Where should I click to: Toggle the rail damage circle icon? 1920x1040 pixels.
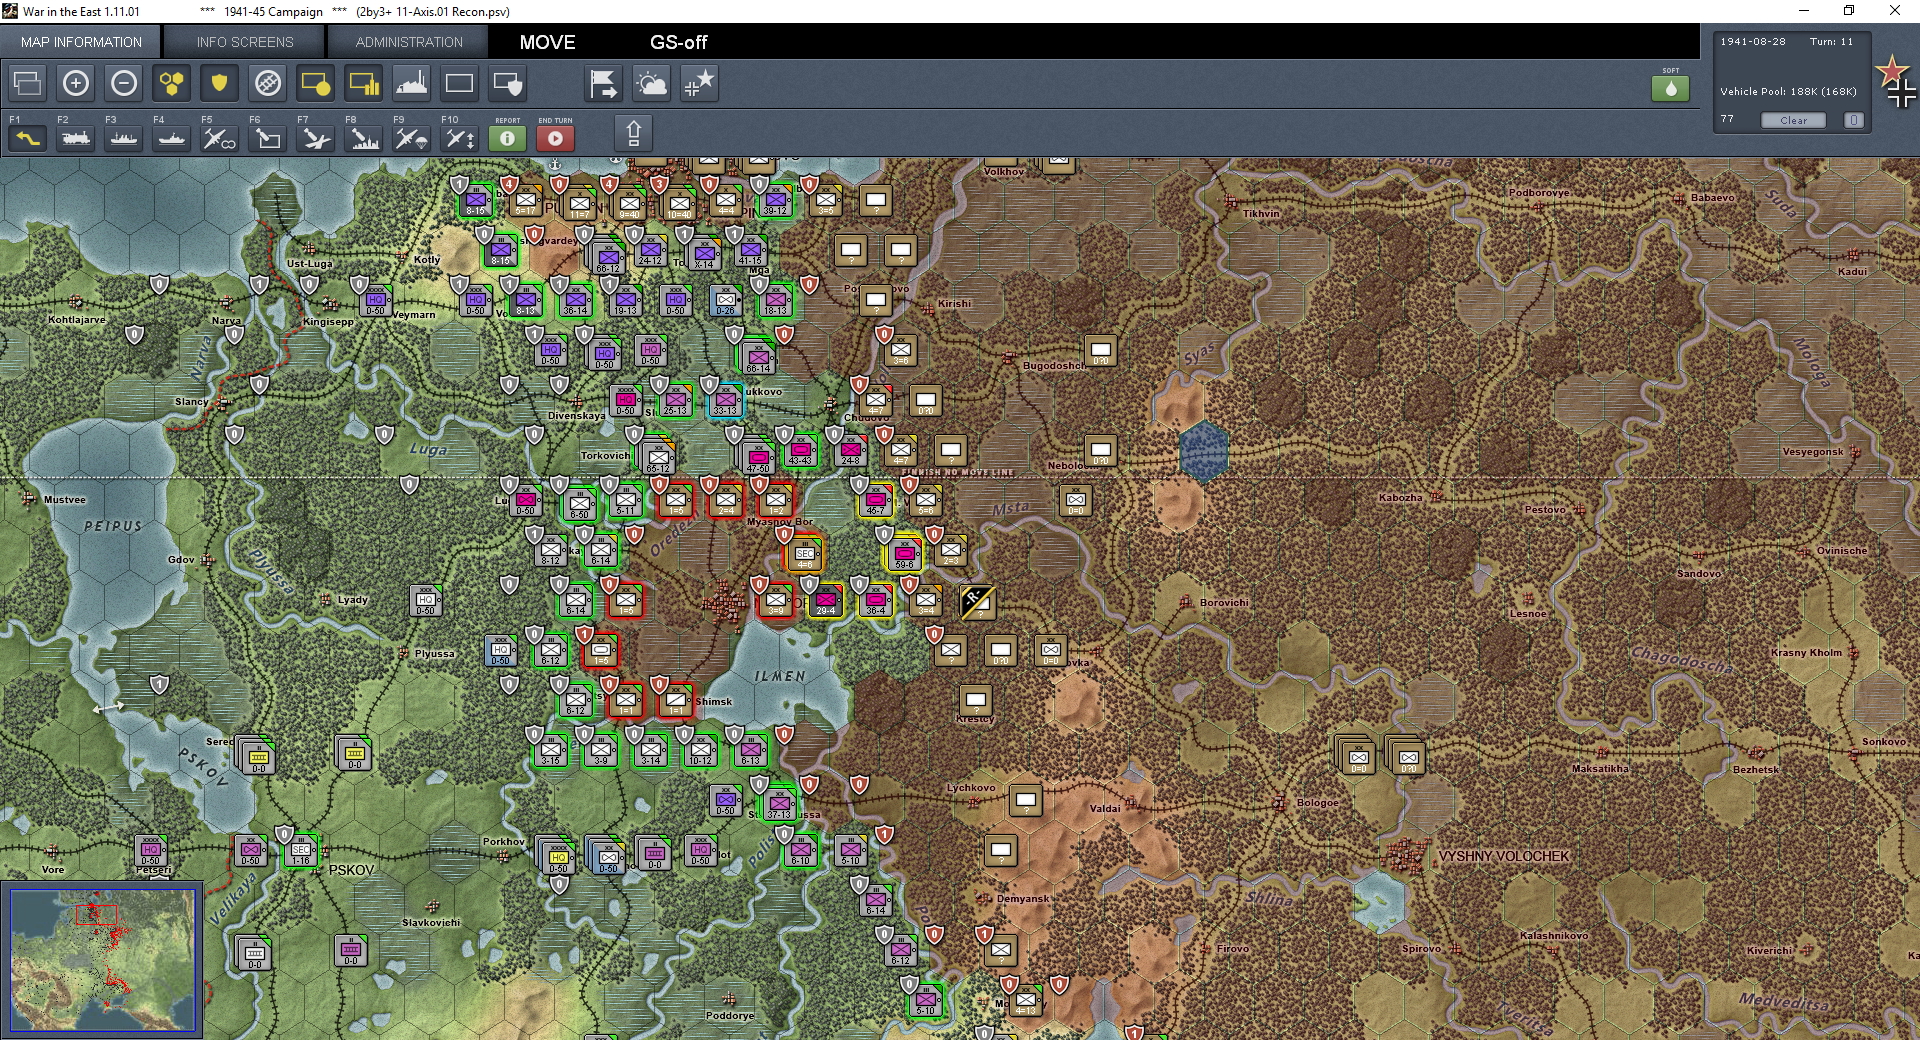point(268,84)
